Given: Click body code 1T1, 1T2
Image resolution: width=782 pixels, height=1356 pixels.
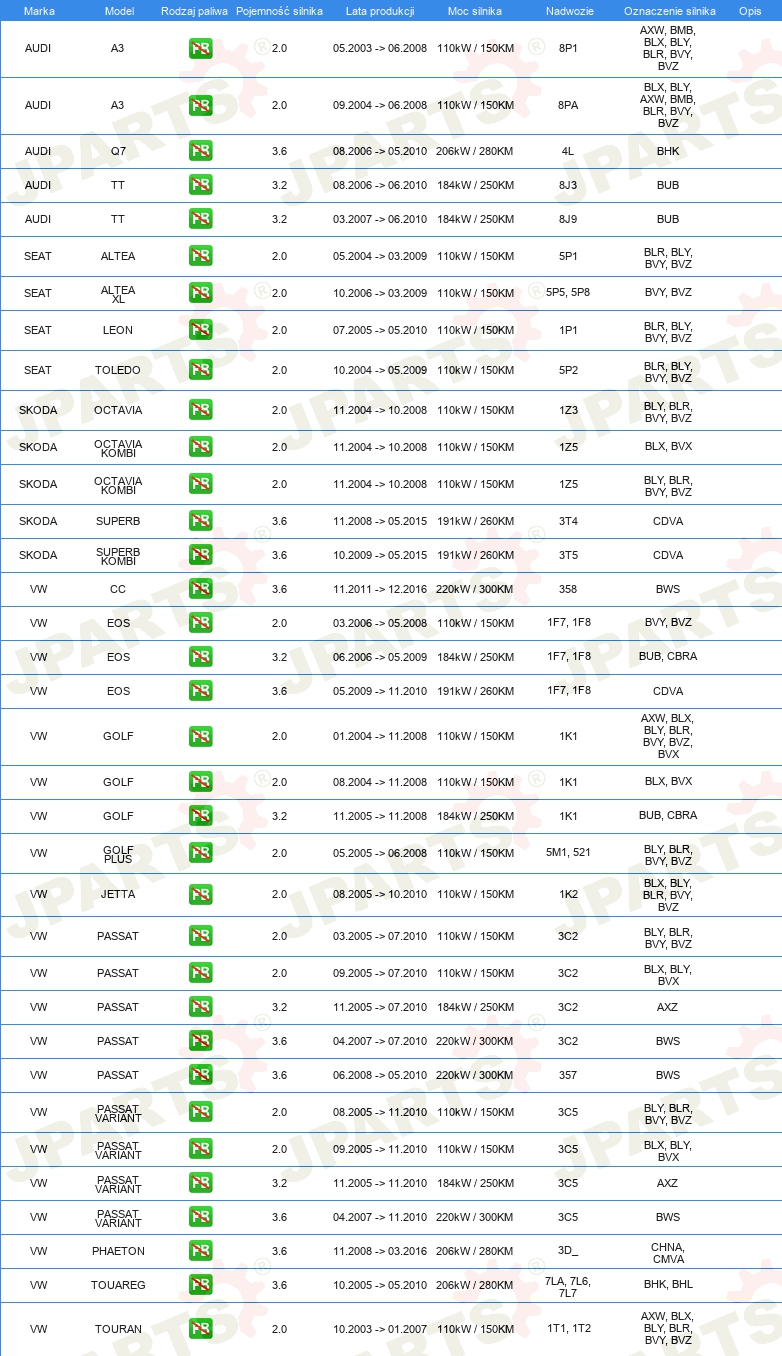Looking at the screenshot, I should tap(568, 1329).
